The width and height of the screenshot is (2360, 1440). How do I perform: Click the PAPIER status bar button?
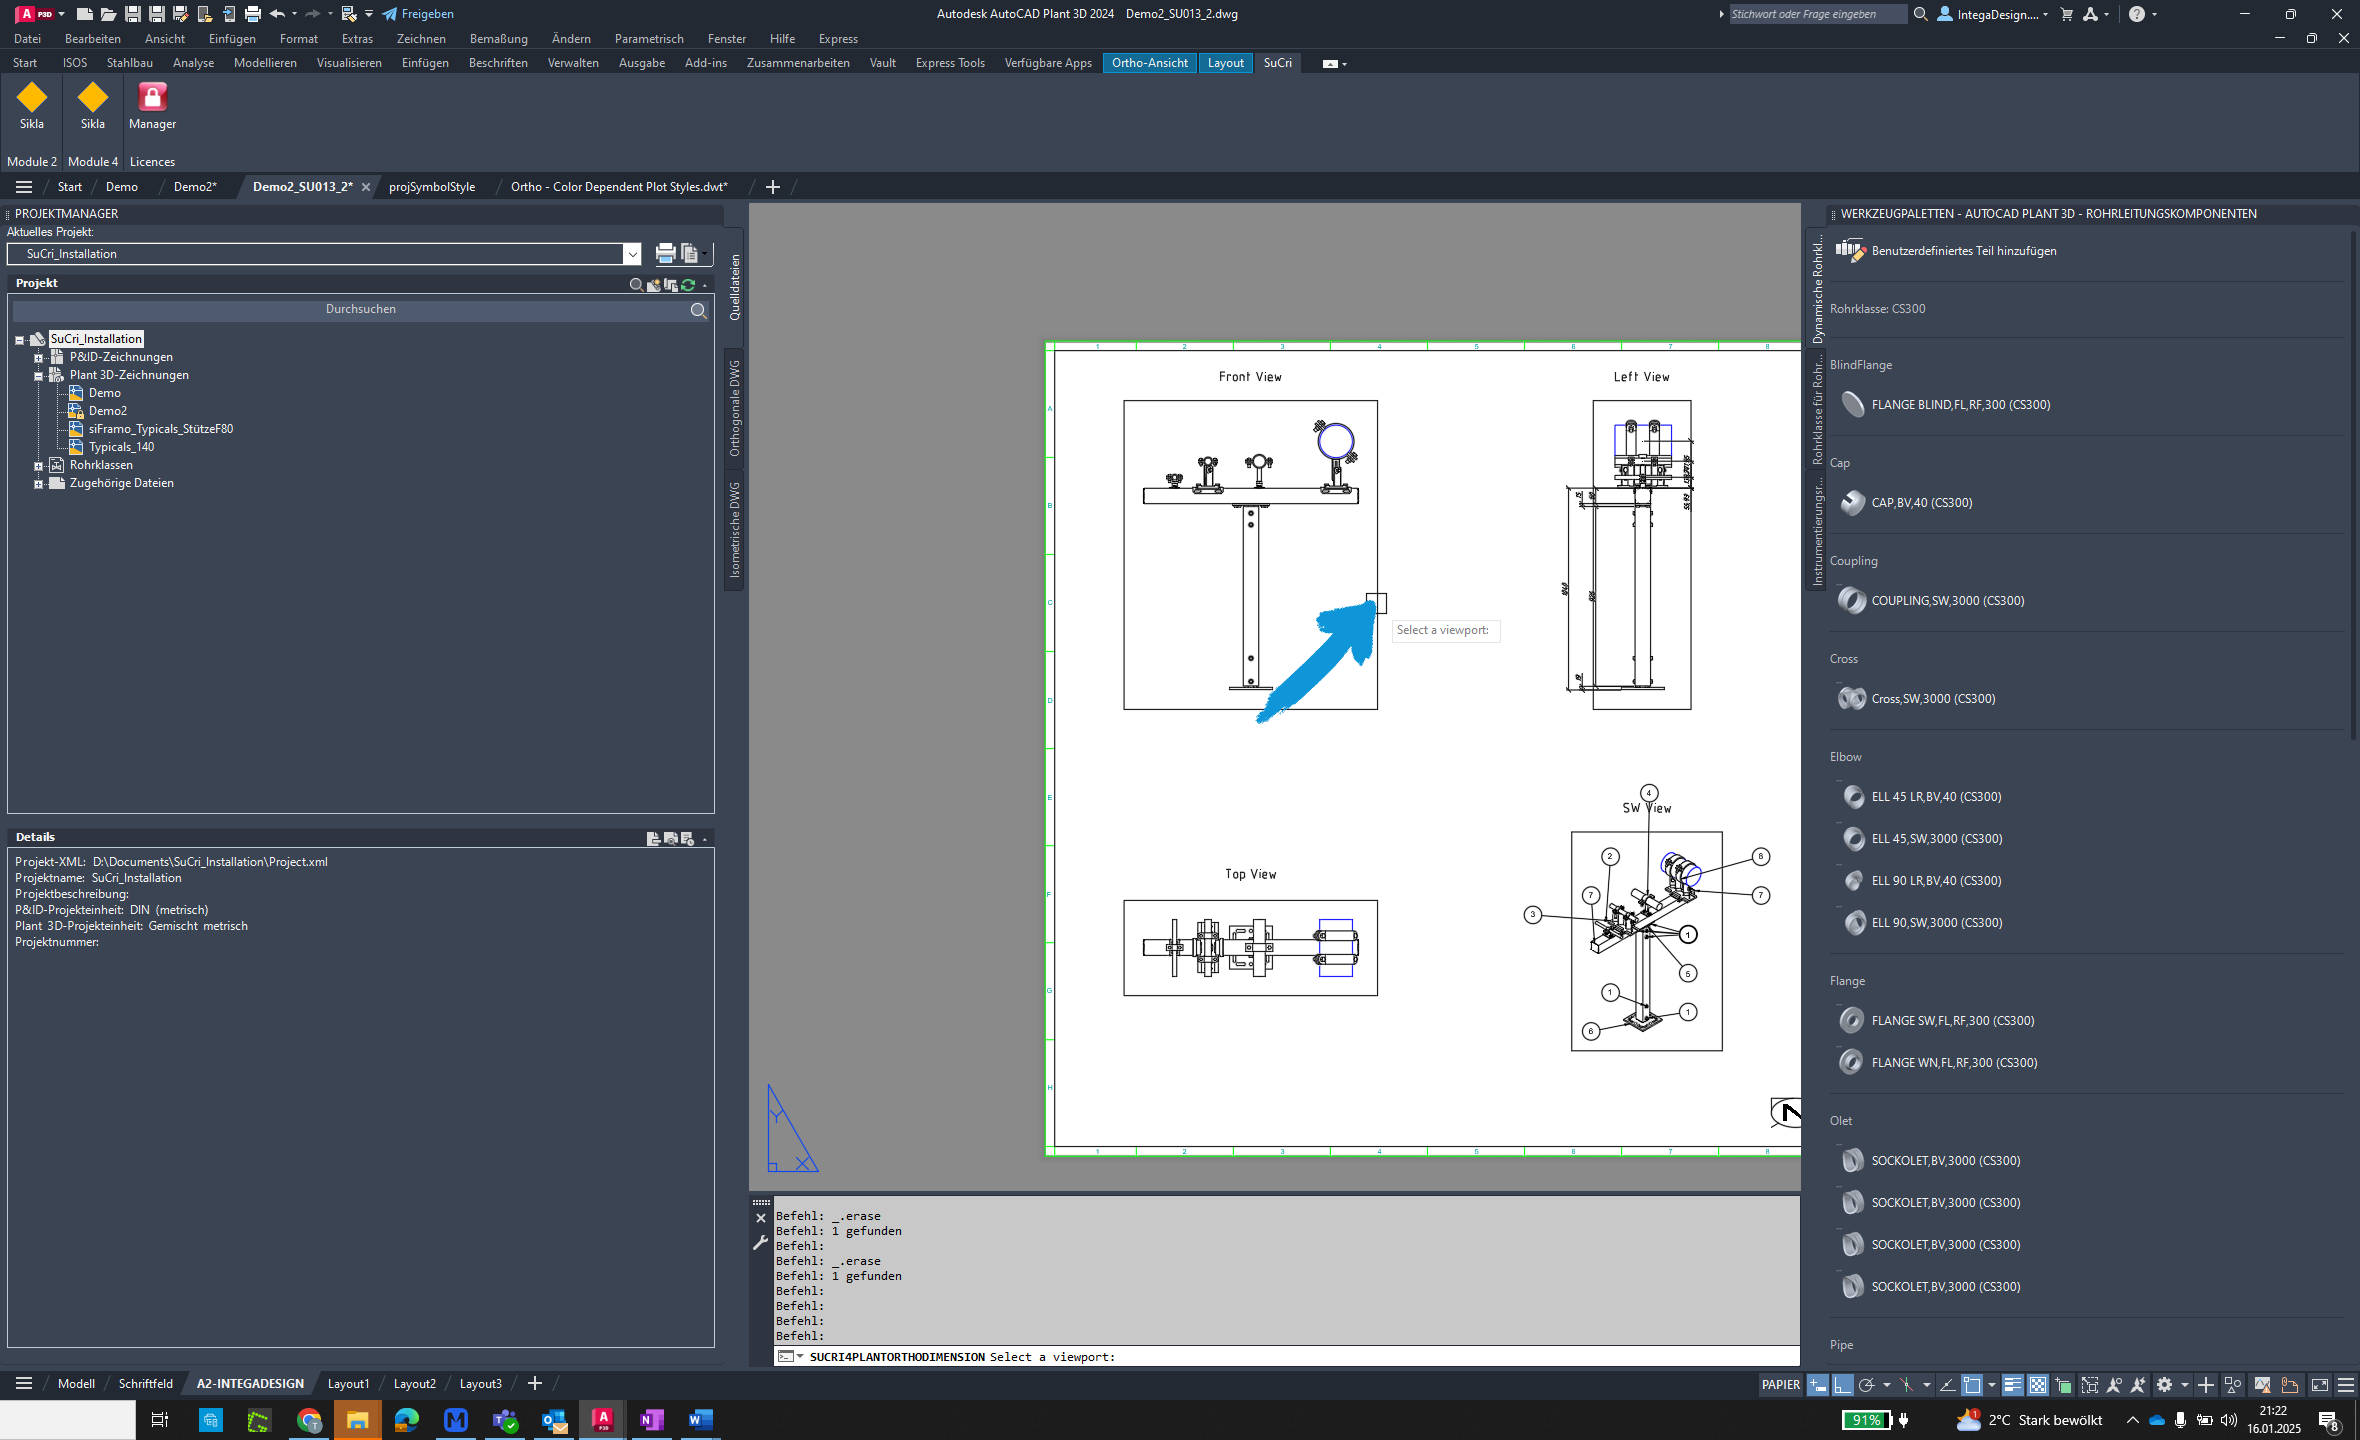click(x=1783, y=1384)
